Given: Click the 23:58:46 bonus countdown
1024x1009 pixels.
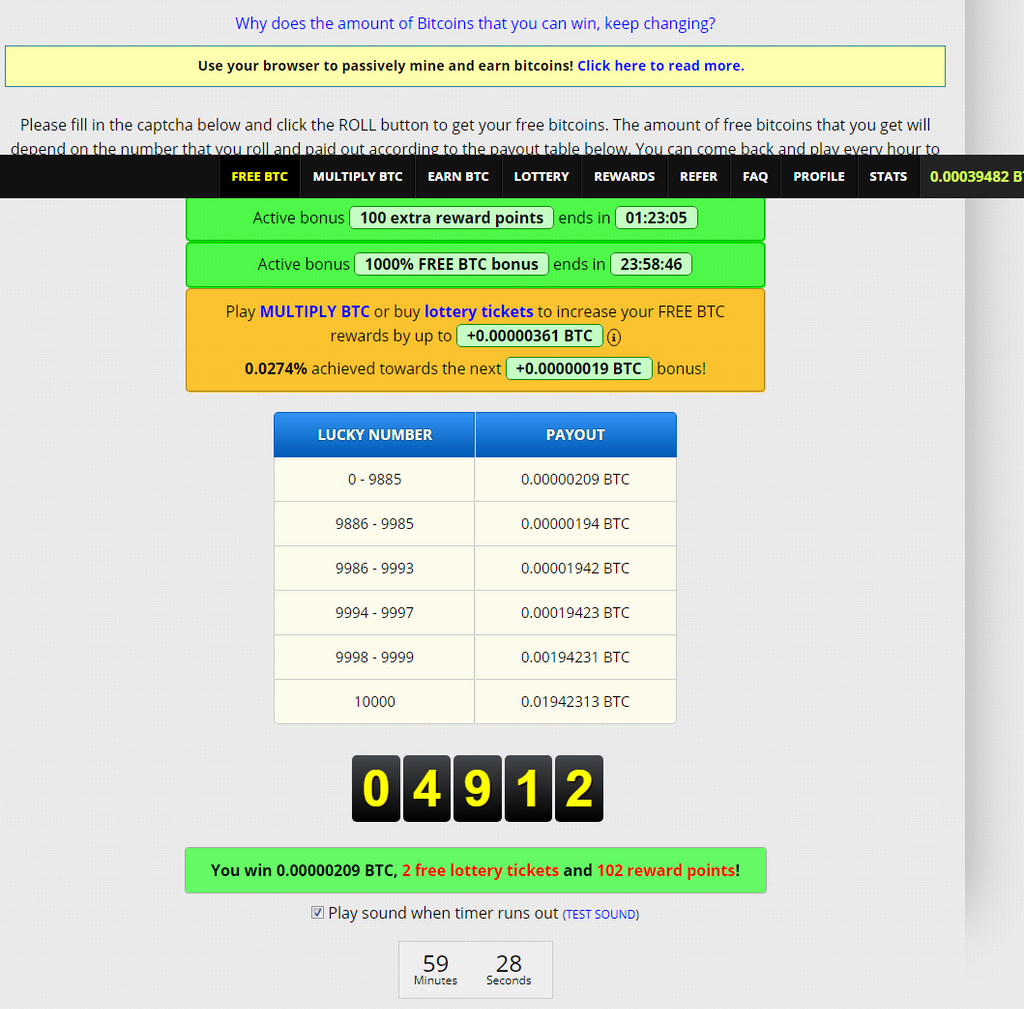Looking at the screenshot, I should [x=651, y=264].
